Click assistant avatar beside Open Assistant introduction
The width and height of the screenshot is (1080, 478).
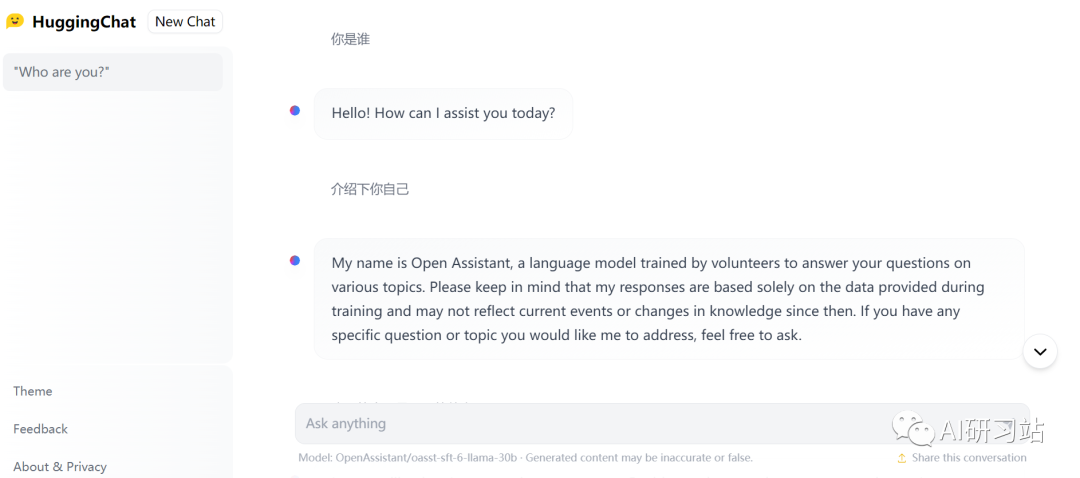pyautogui.click(x=295, y=260)
